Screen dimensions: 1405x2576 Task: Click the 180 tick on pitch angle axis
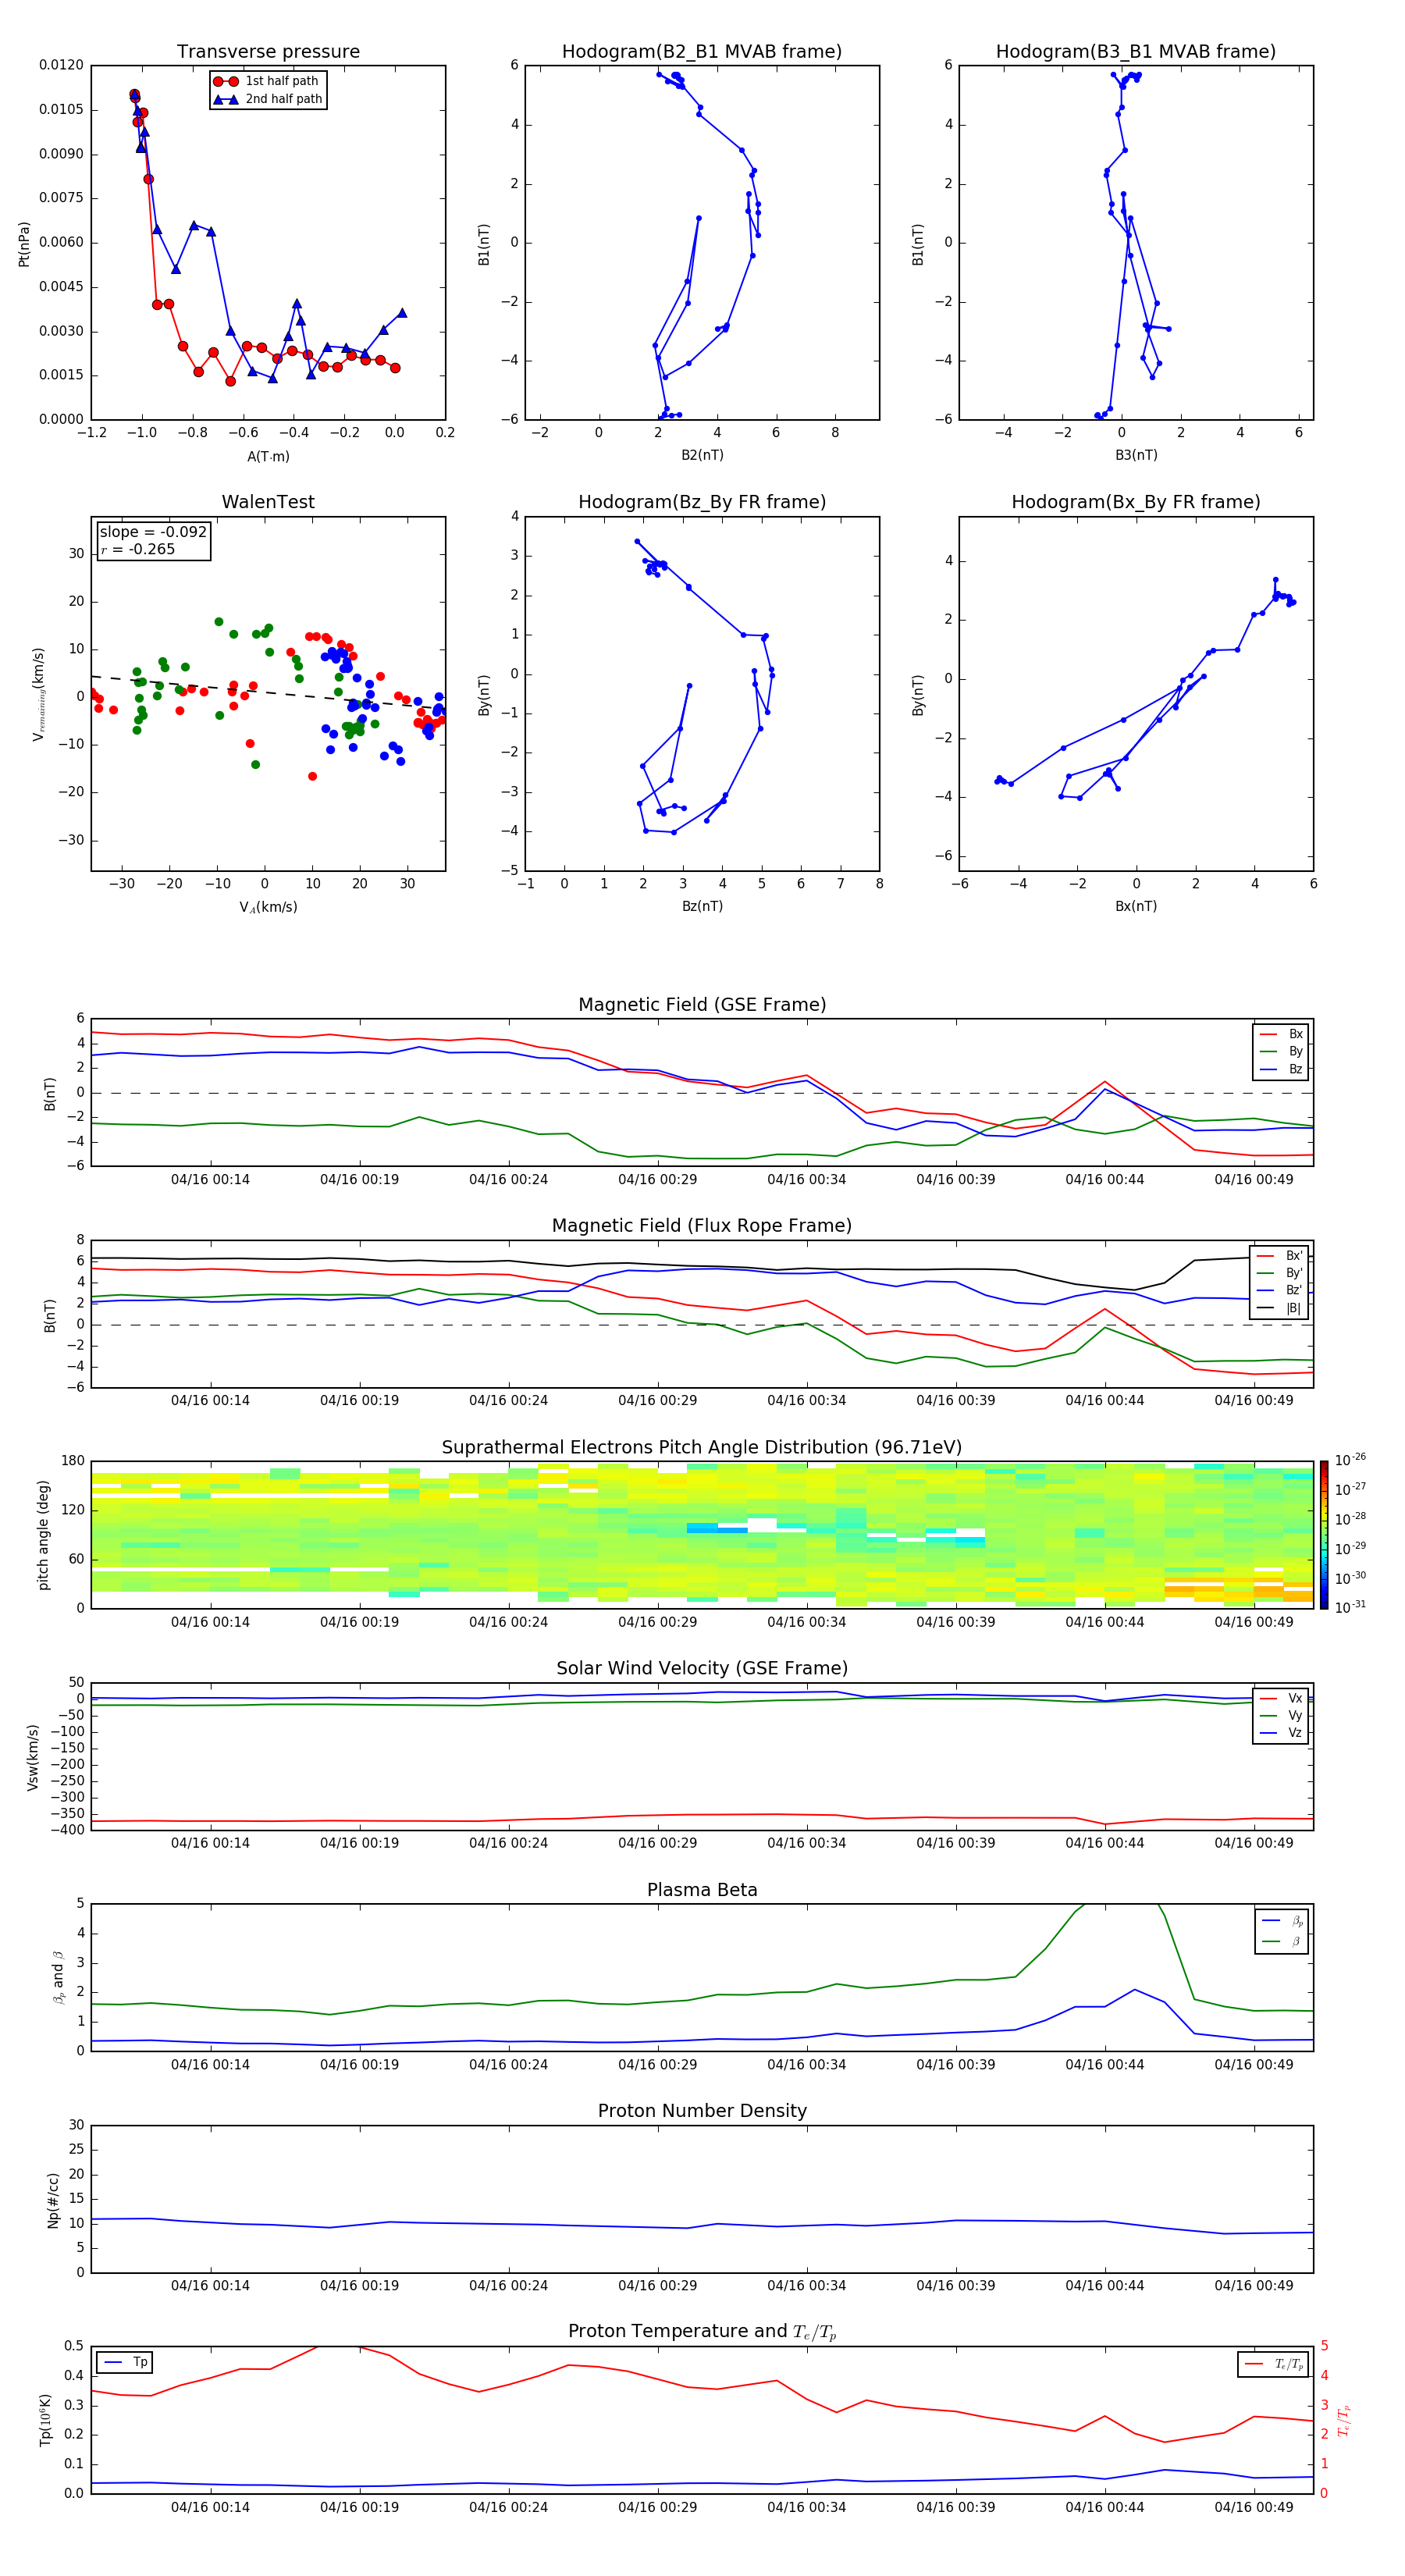pos(73,1461)
